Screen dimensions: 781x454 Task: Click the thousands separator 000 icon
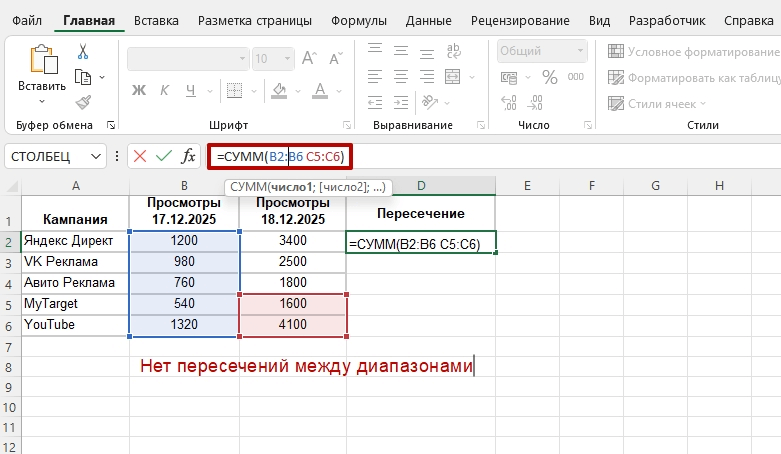point(576,77)
